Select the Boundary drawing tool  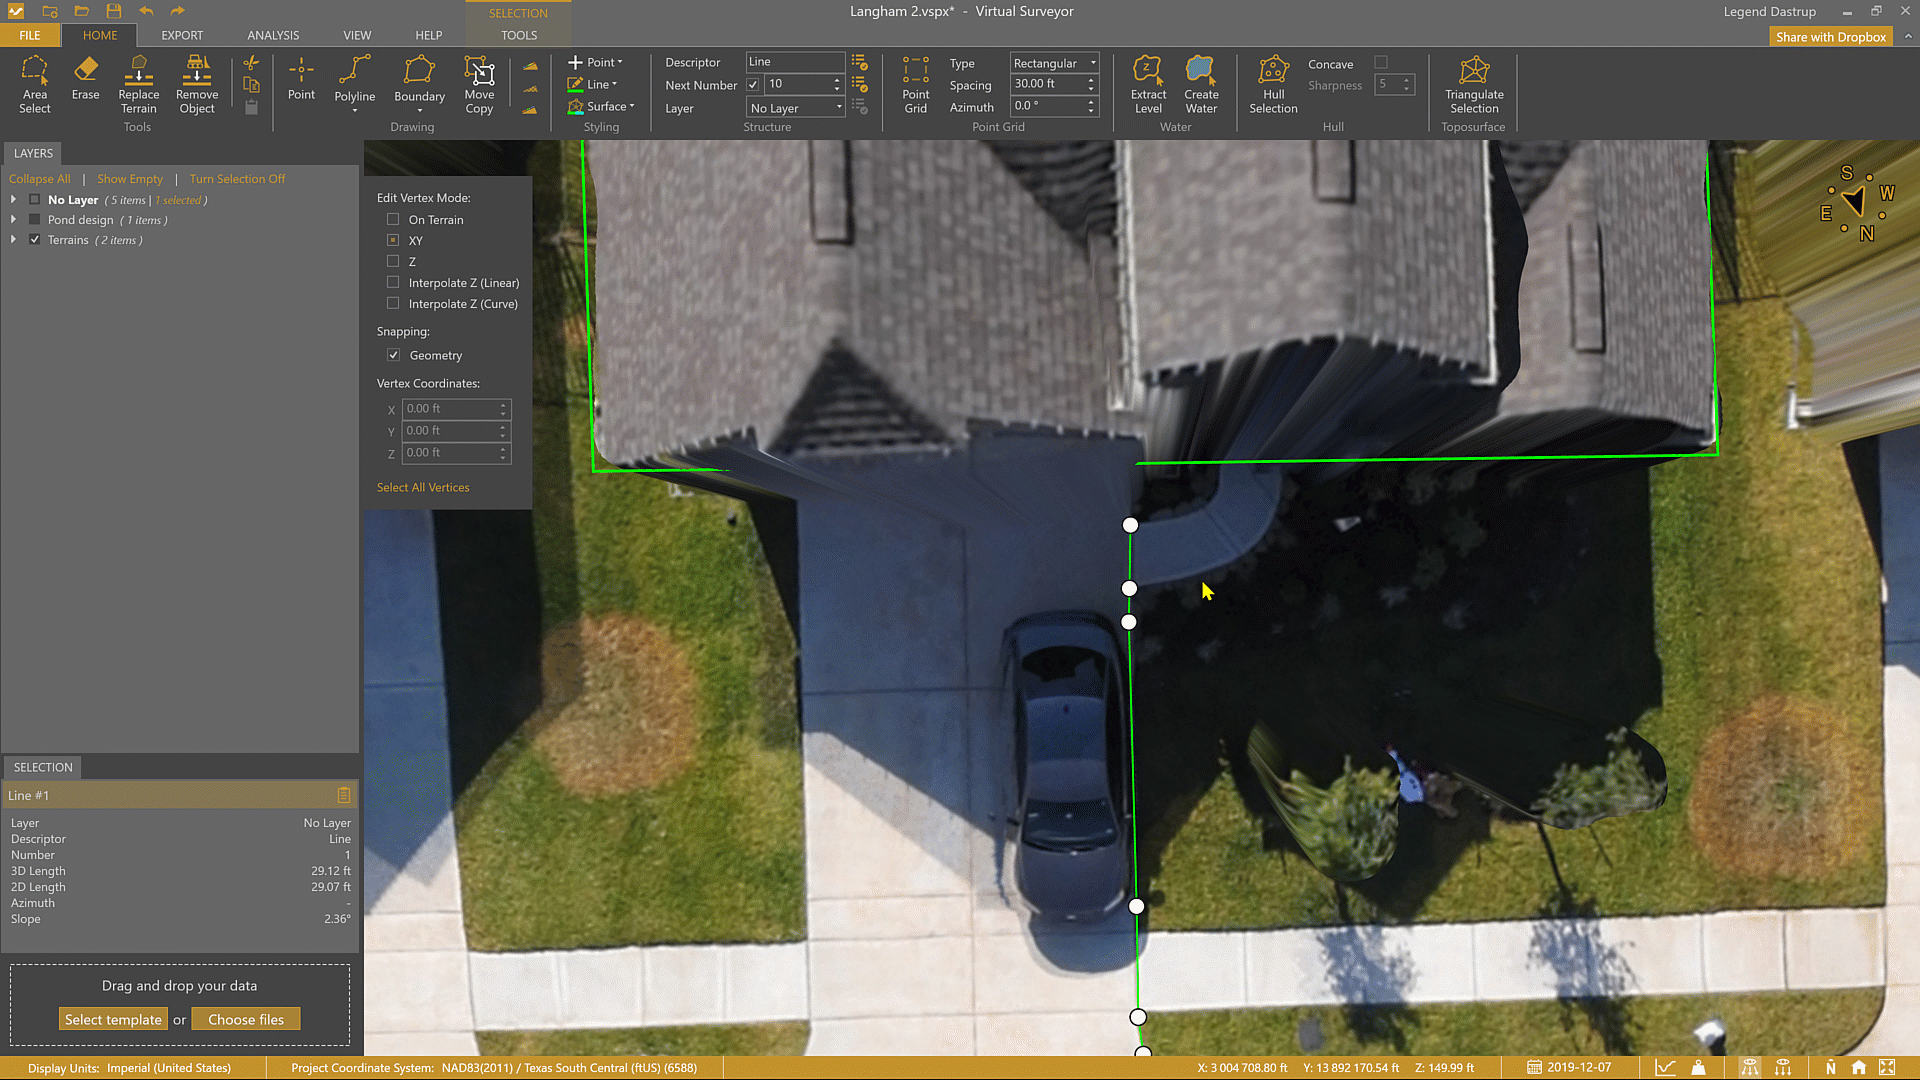coord(419,80)
